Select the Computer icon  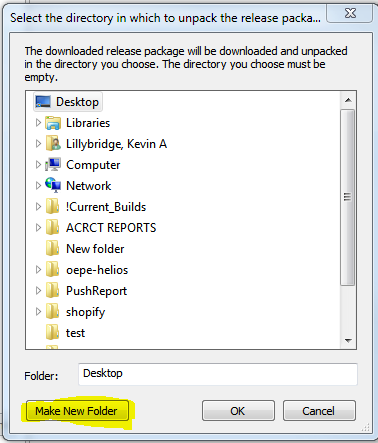pos(53,165)
